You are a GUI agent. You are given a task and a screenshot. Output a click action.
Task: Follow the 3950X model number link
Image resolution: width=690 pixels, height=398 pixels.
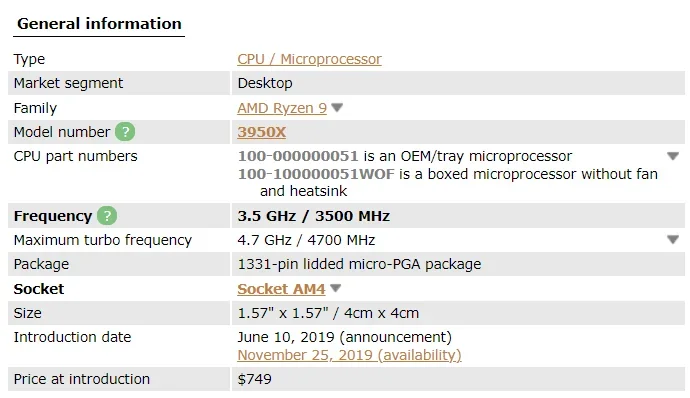[261, 132]
